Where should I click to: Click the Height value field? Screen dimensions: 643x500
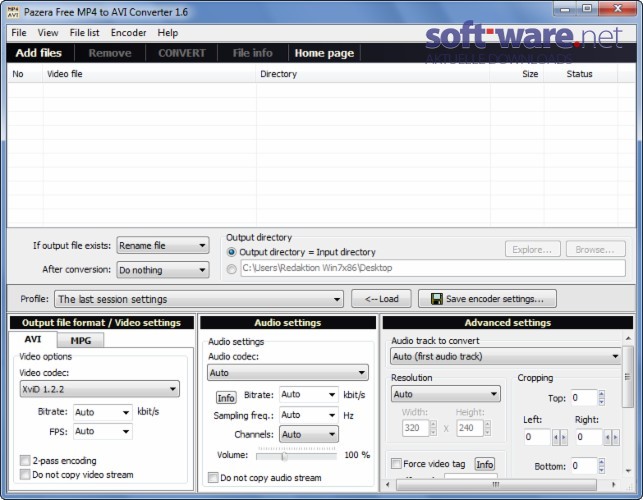[470, 428]
